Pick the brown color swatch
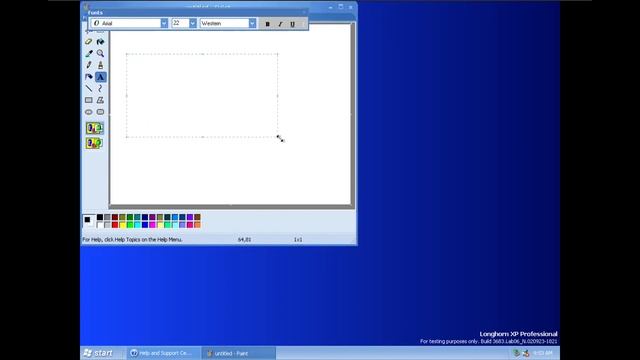The width and height of the screenshot is (640, 360). pos(197,217)
